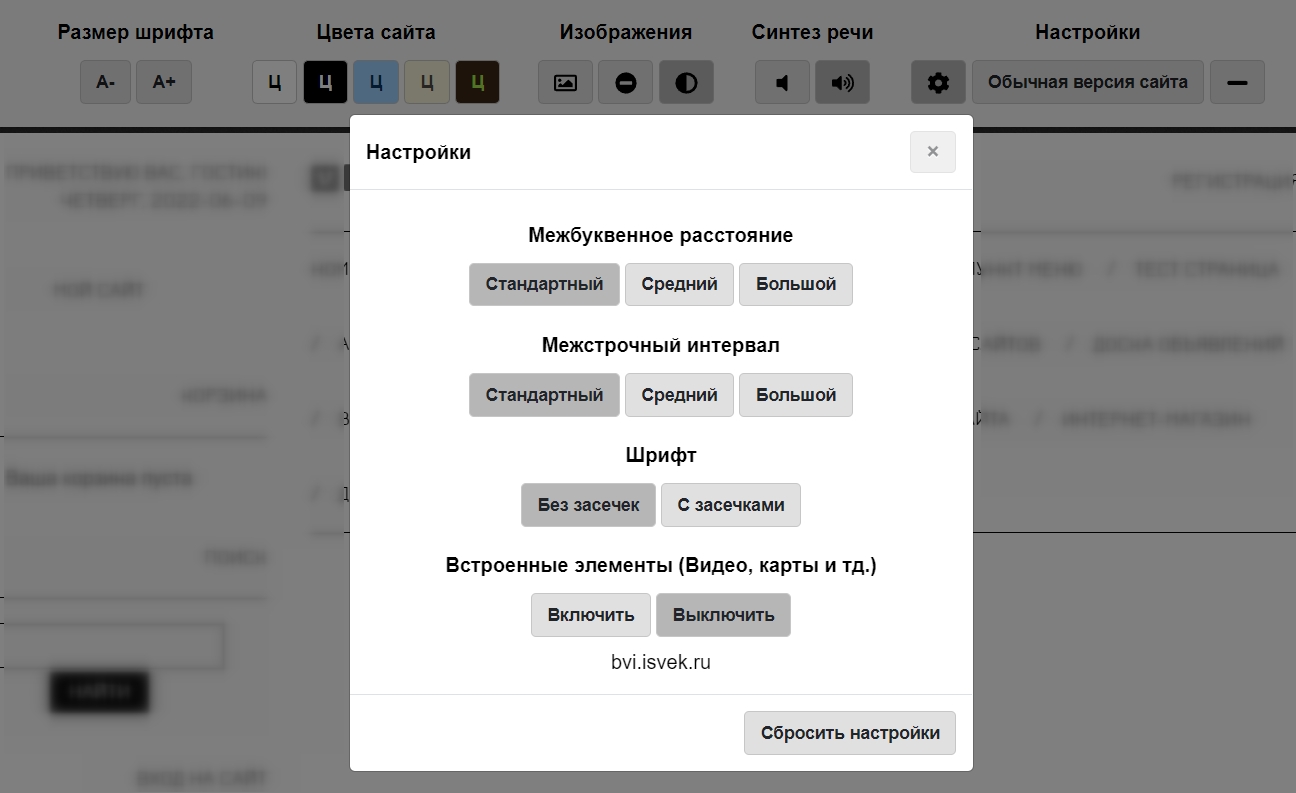Viewport: 1296px width, 793px height.
Task: Turn off embedded elements with Выключить
Action: pyautogui.click(x=723, y=614)
